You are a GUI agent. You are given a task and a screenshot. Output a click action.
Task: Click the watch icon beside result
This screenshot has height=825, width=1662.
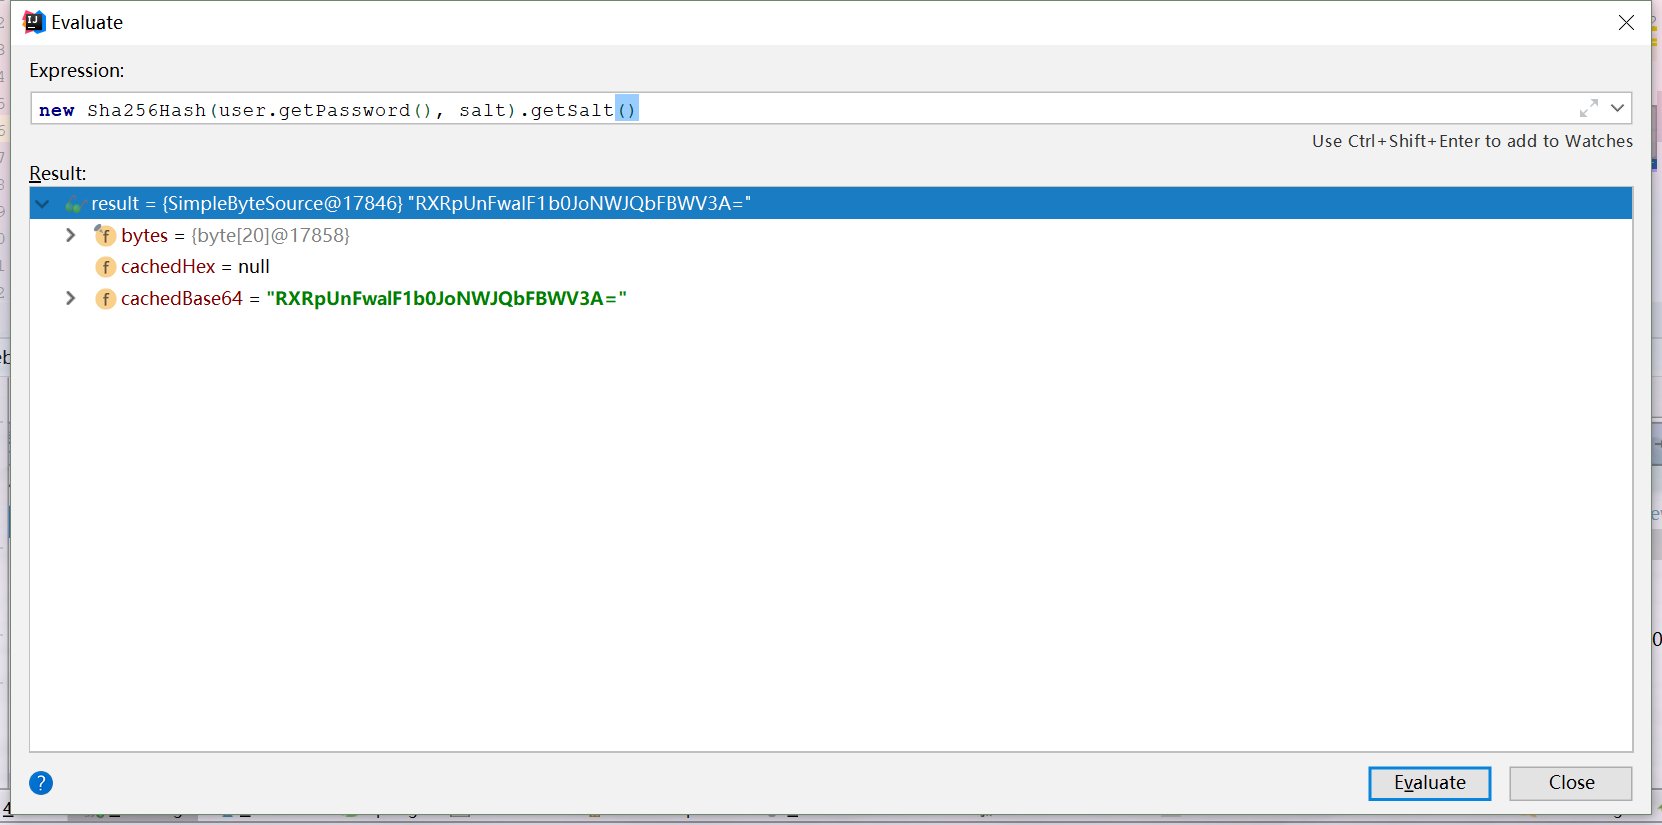click(73, 204)
